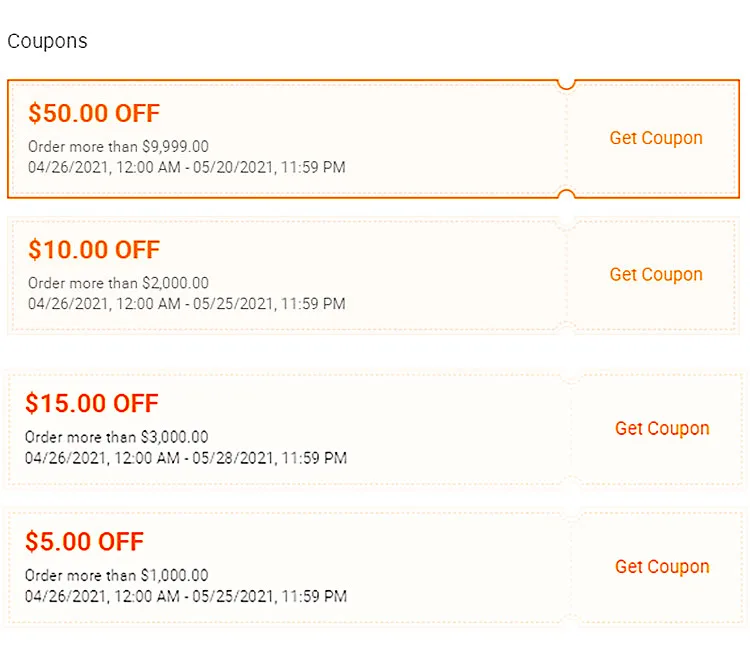Click bottom notch of $50.00 coupon
Image resolution: width=750 pixels, height=655 pixels.
pyautogui.click(x=566, y=194)
